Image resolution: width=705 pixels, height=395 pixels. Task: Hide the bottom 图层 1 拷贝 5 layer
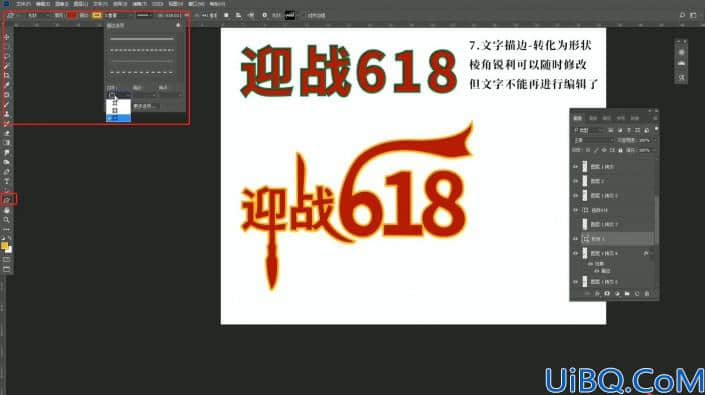(576, 282)
